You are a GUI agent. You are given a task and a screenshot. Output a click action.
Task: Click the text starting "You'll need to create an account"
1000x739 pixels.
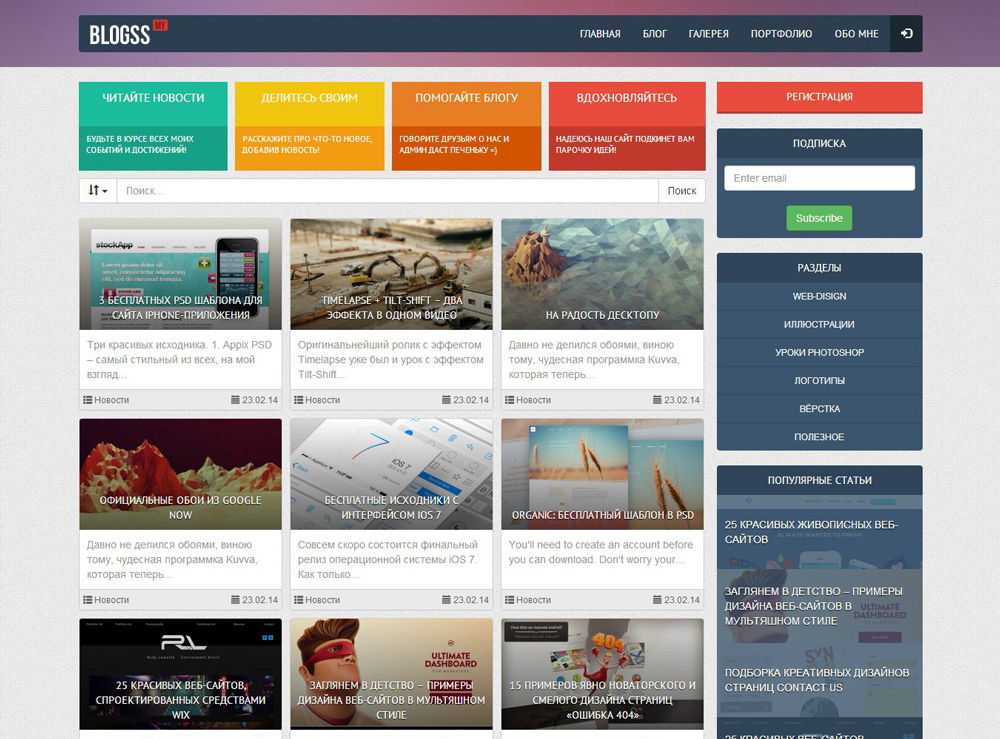(601, 552)
